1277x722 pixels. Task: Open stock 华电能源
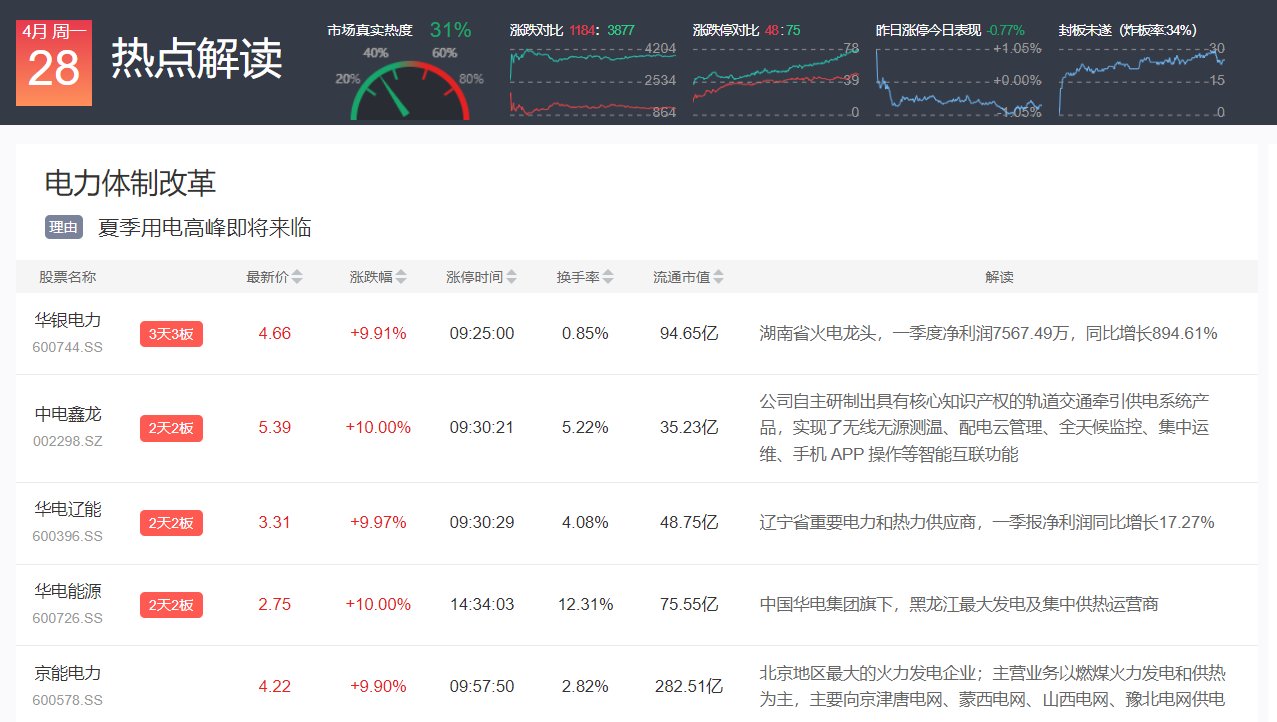tap(68, 591)
